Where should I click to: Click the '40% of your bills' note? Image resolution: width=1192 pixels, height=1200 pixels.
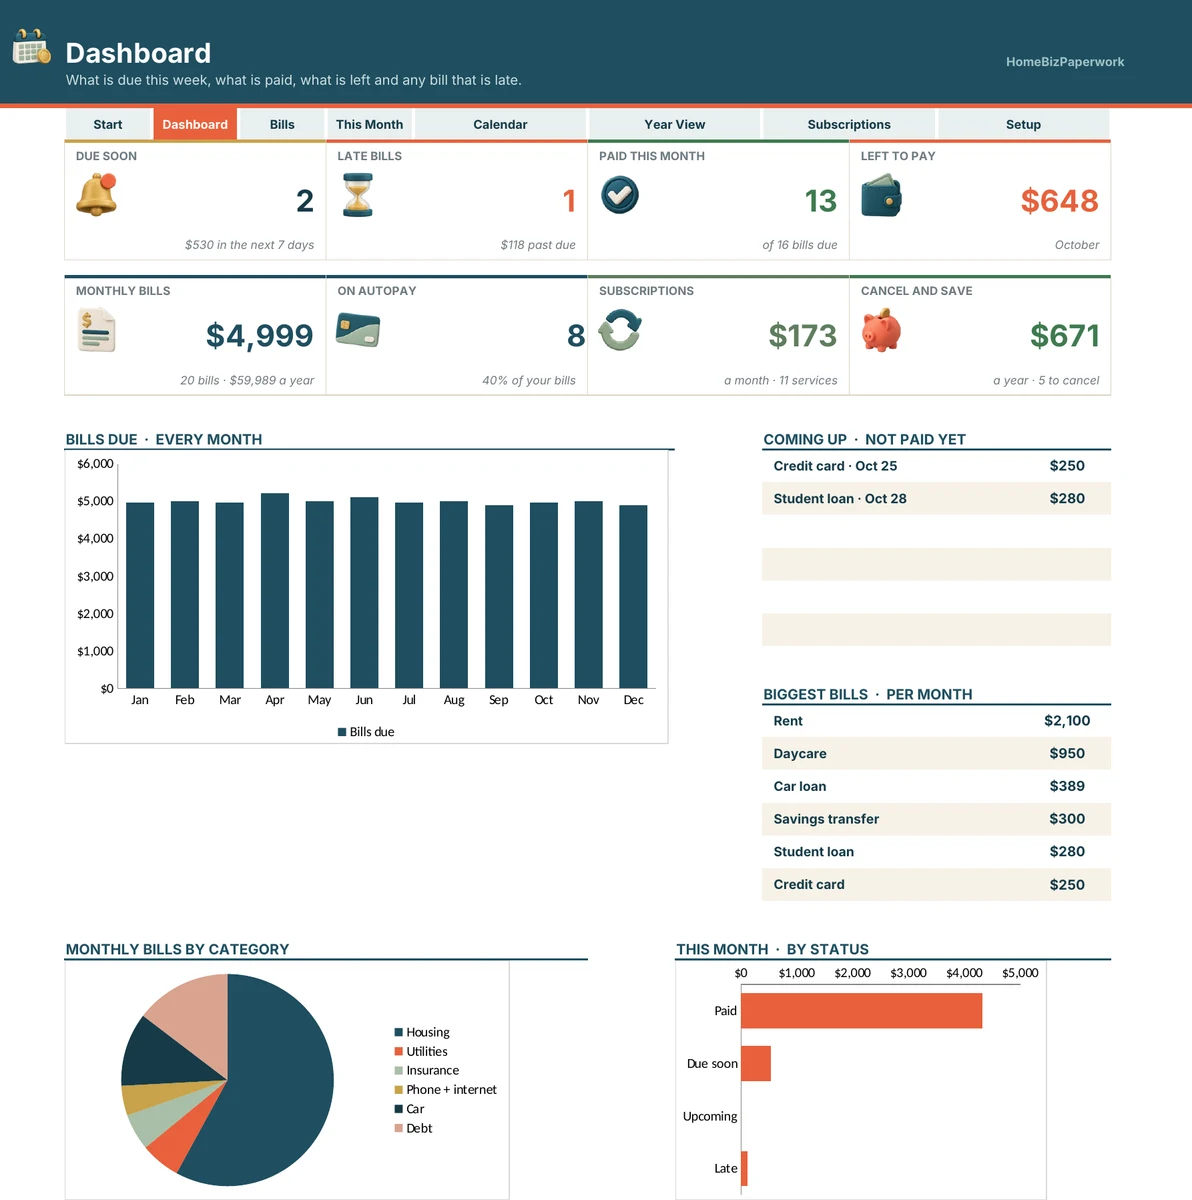[529, 380]
